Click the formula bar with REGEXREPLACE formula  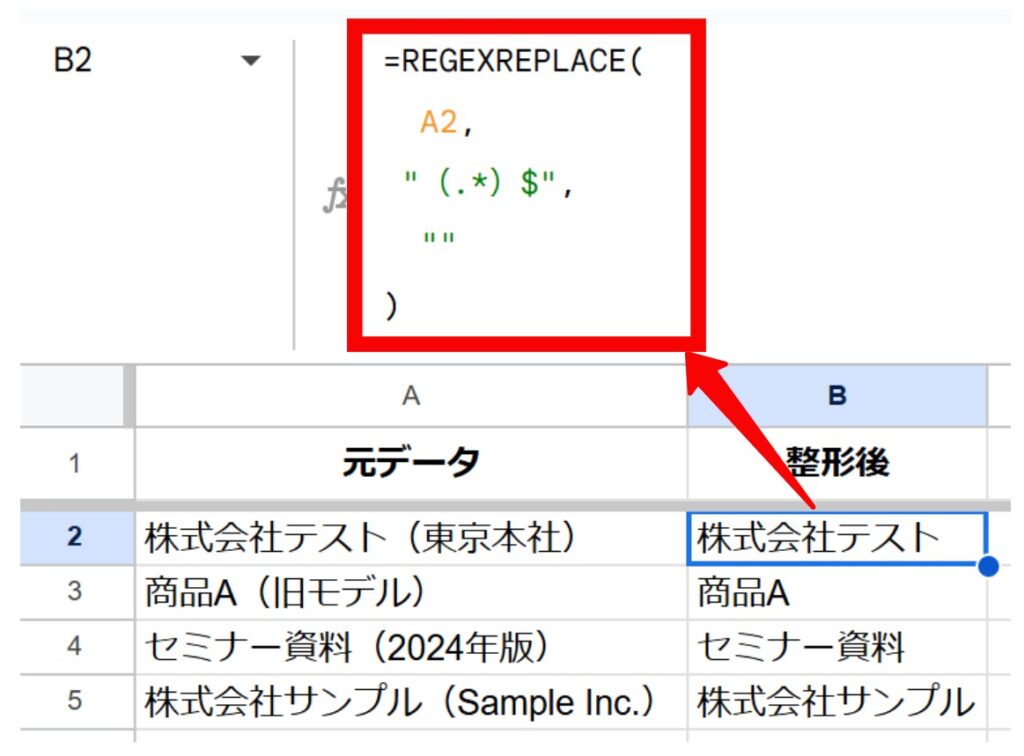pos(526,185)
